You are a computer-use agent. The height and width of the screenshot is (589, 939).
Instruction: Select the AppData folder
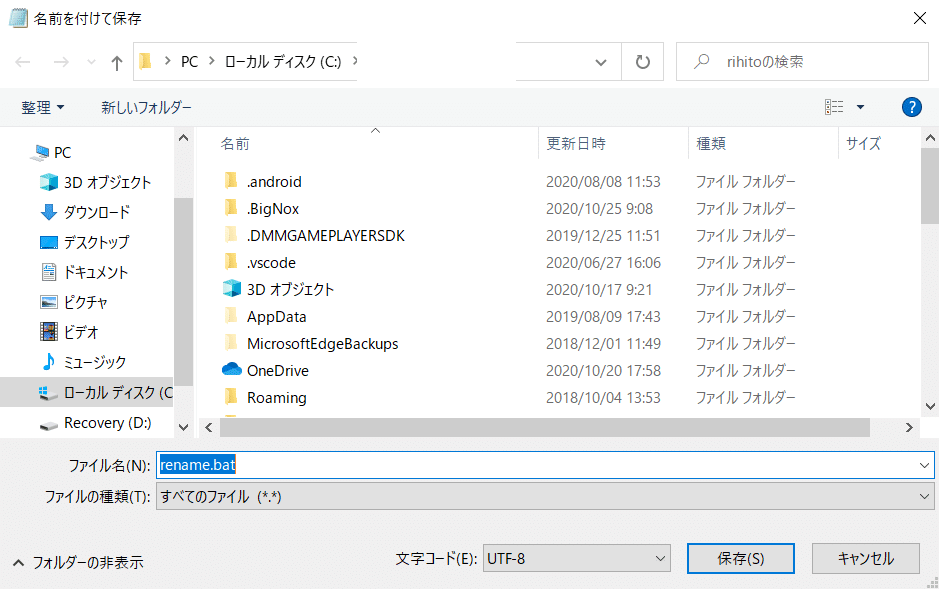pyautogui.click(x=276, y=317)
